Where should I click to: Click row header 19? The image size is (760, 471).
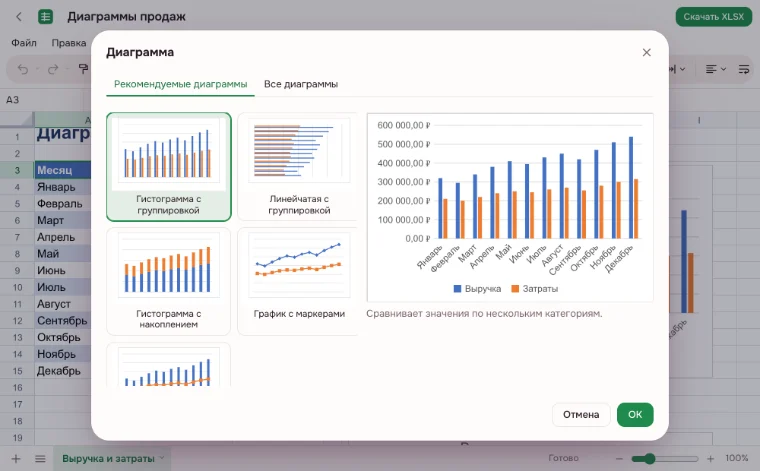(x=17, y=438)
